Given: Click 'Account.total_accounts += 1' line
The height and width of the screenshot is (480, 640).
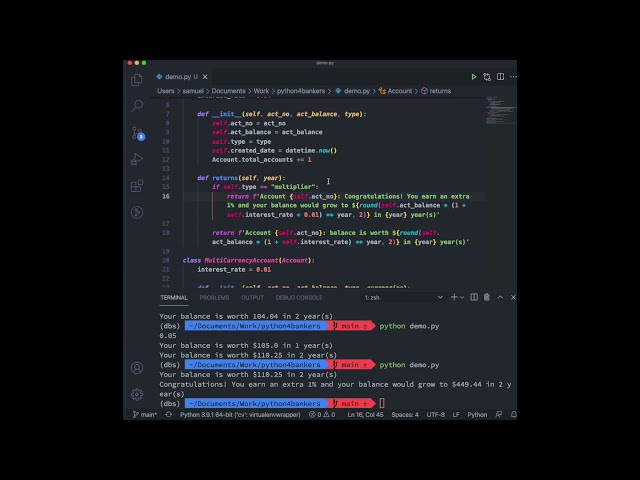Looking at the screenshot, I should (x=262, y=160).
